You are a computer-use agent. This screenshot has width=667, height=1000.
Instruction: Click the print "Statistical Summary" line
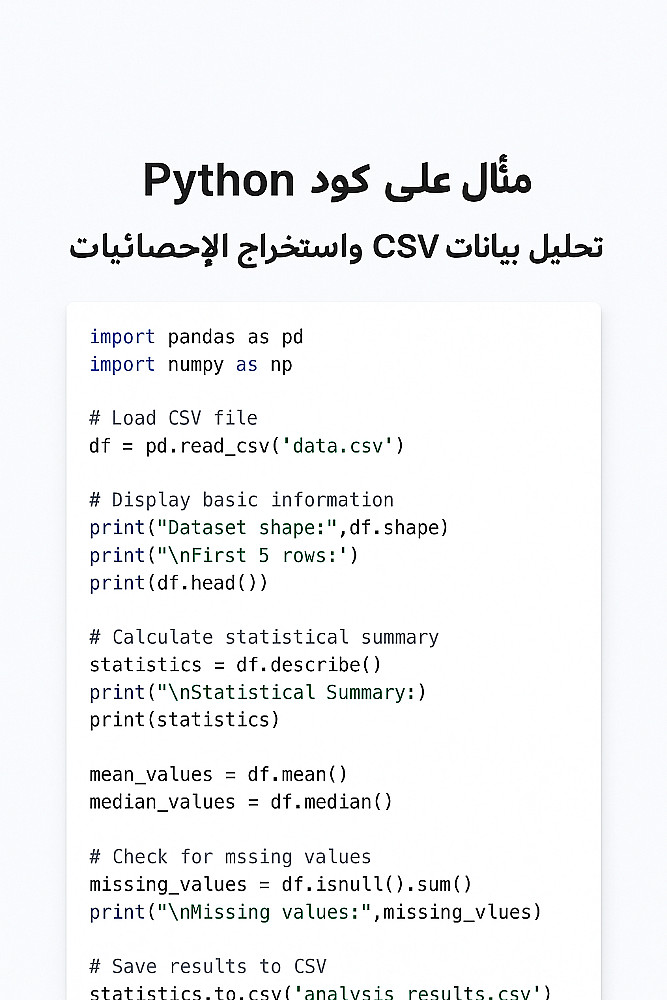click(x=257, y=692)
